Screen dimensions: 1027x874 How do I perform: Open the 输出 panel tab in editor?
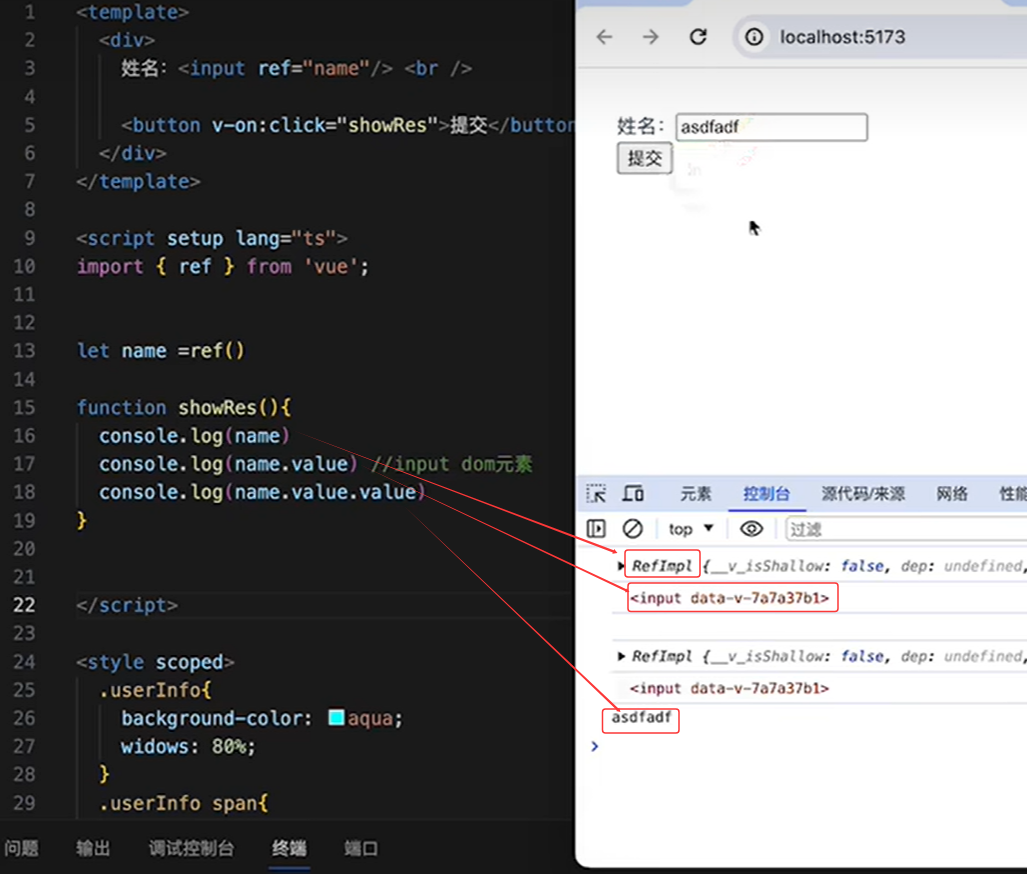(x=93, y=848)
